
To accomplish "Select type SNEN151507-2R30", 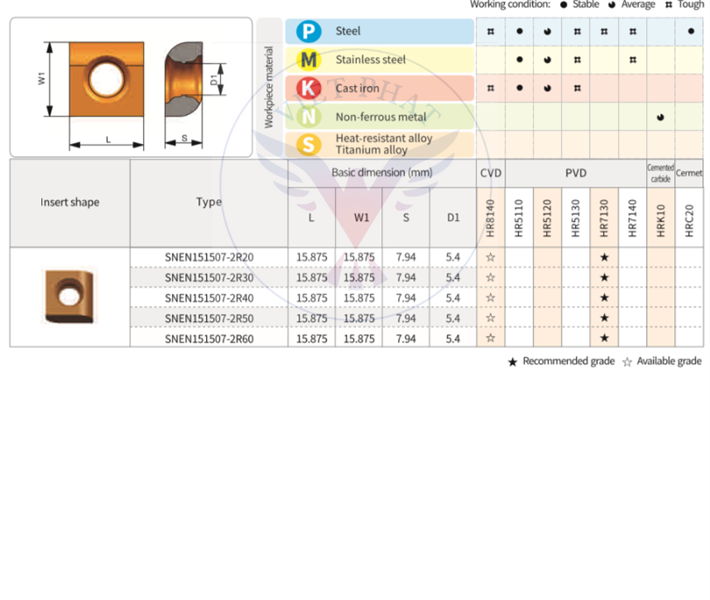I will pyautogui.click(x=209, y=278).
